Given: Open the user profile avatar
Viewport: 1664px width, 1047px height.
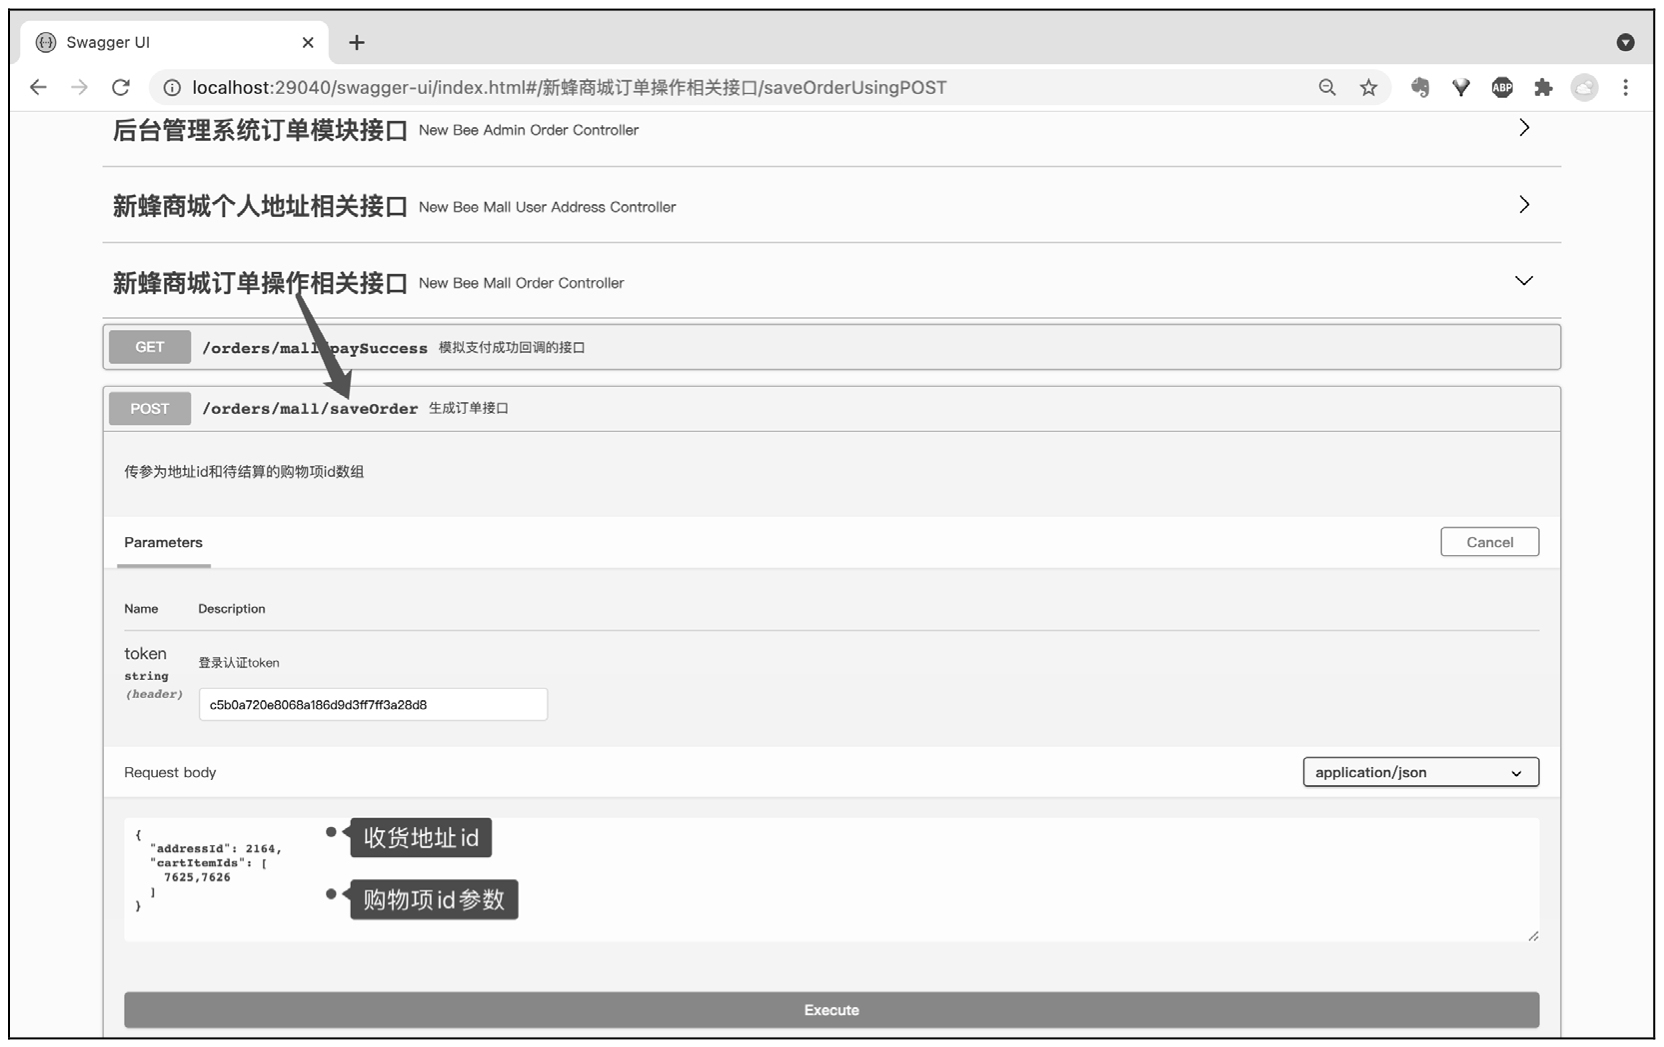Looking at the screenshot, I should point(1584,87).
